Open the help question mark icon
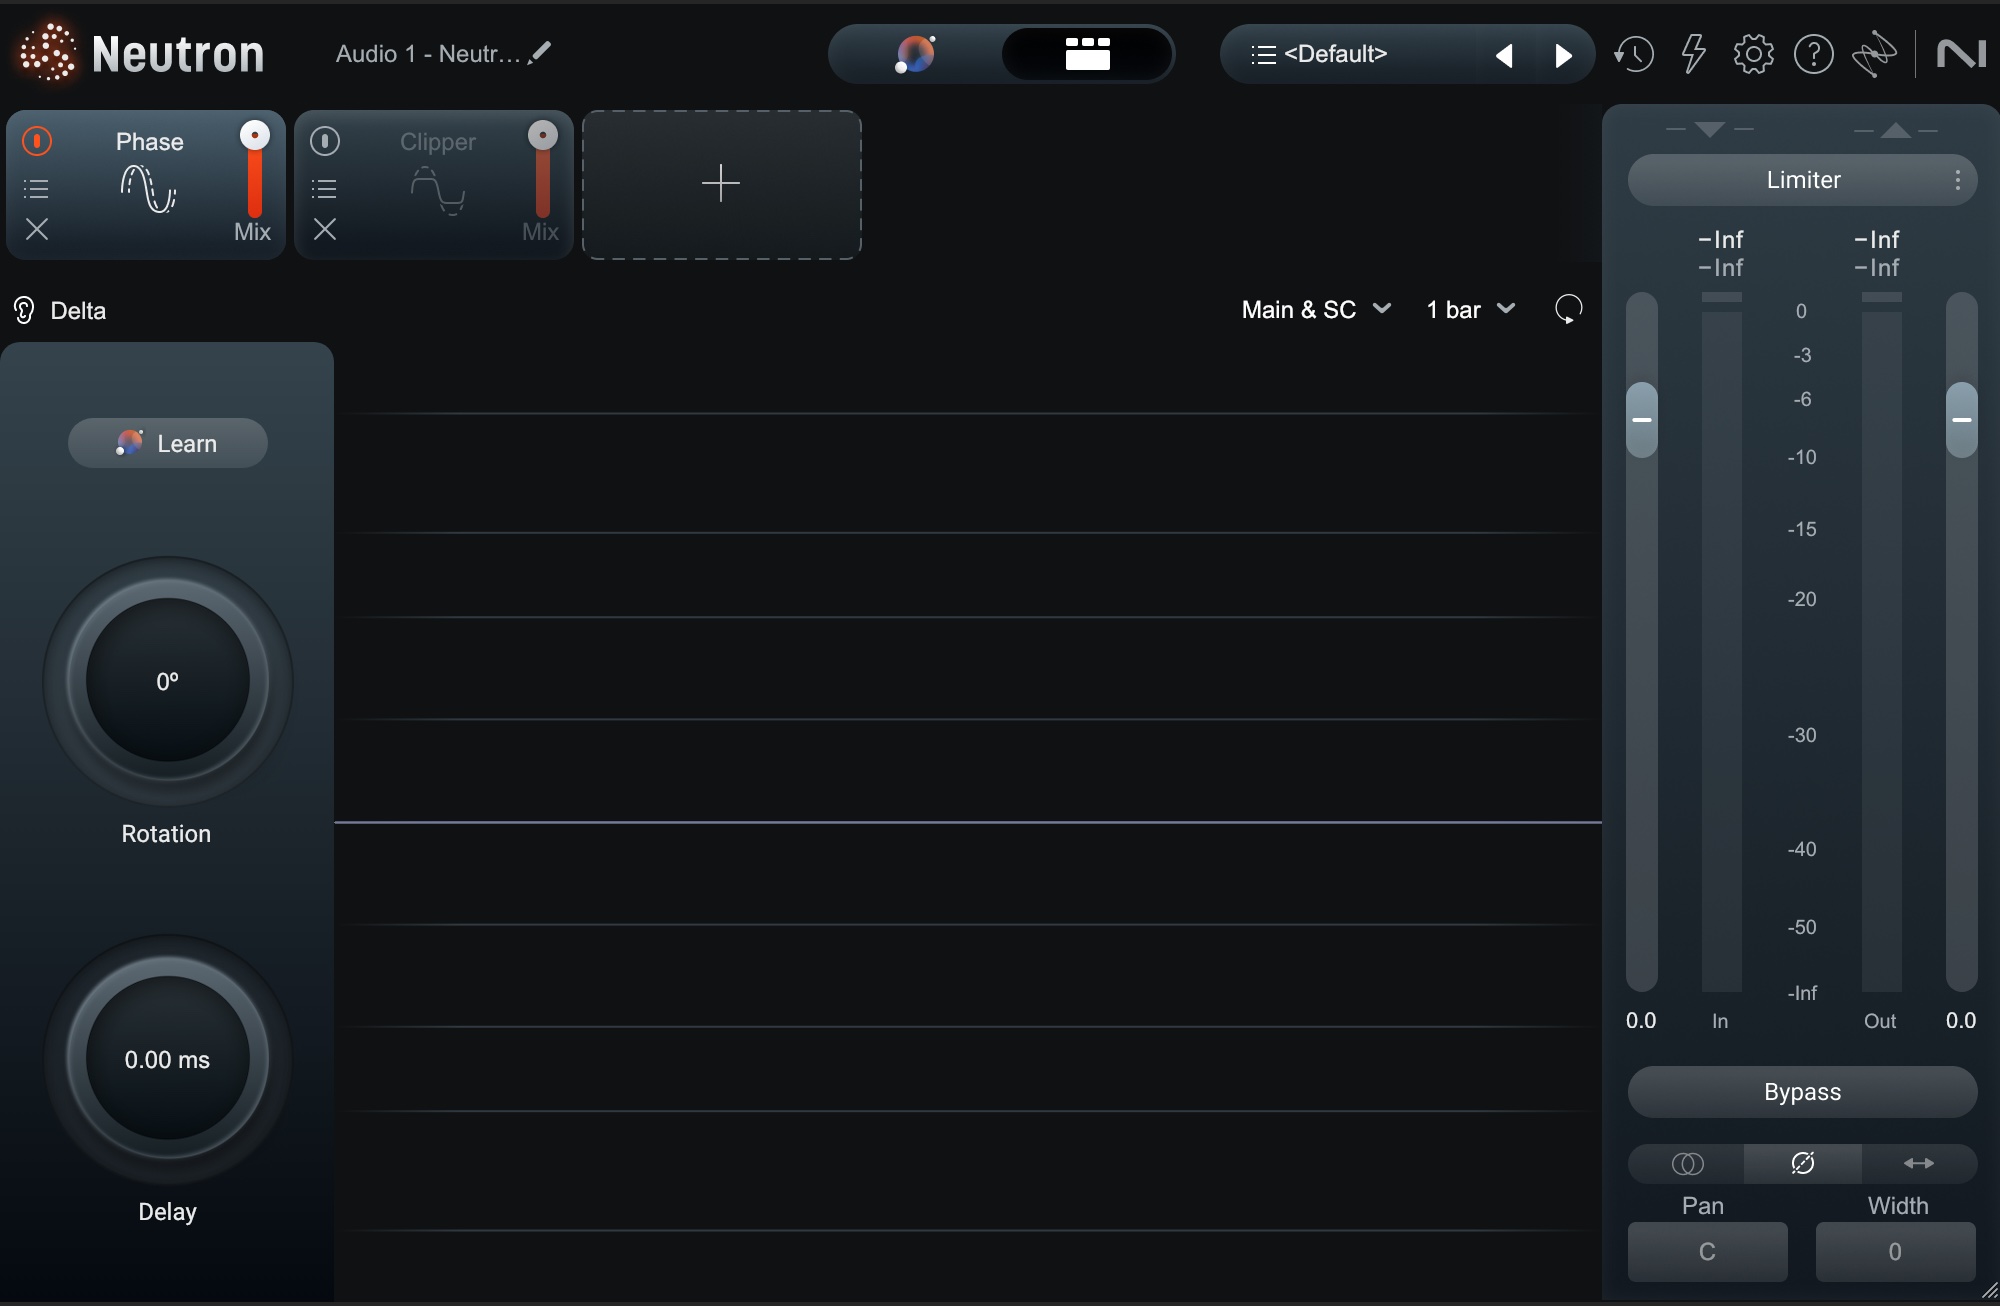This screenshot has height=1306, width=2000. (1813, 54)
